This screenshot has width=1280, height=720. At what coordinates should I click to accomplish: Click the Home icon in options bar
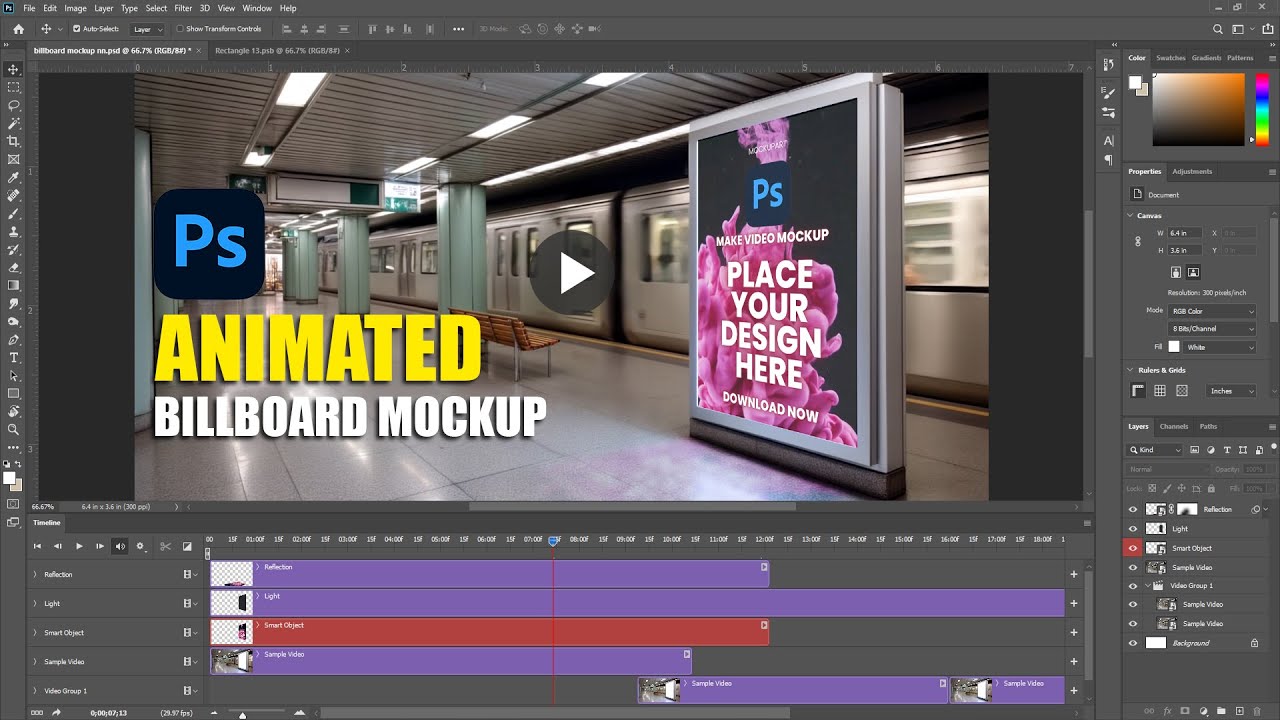(x=18, y=29)
